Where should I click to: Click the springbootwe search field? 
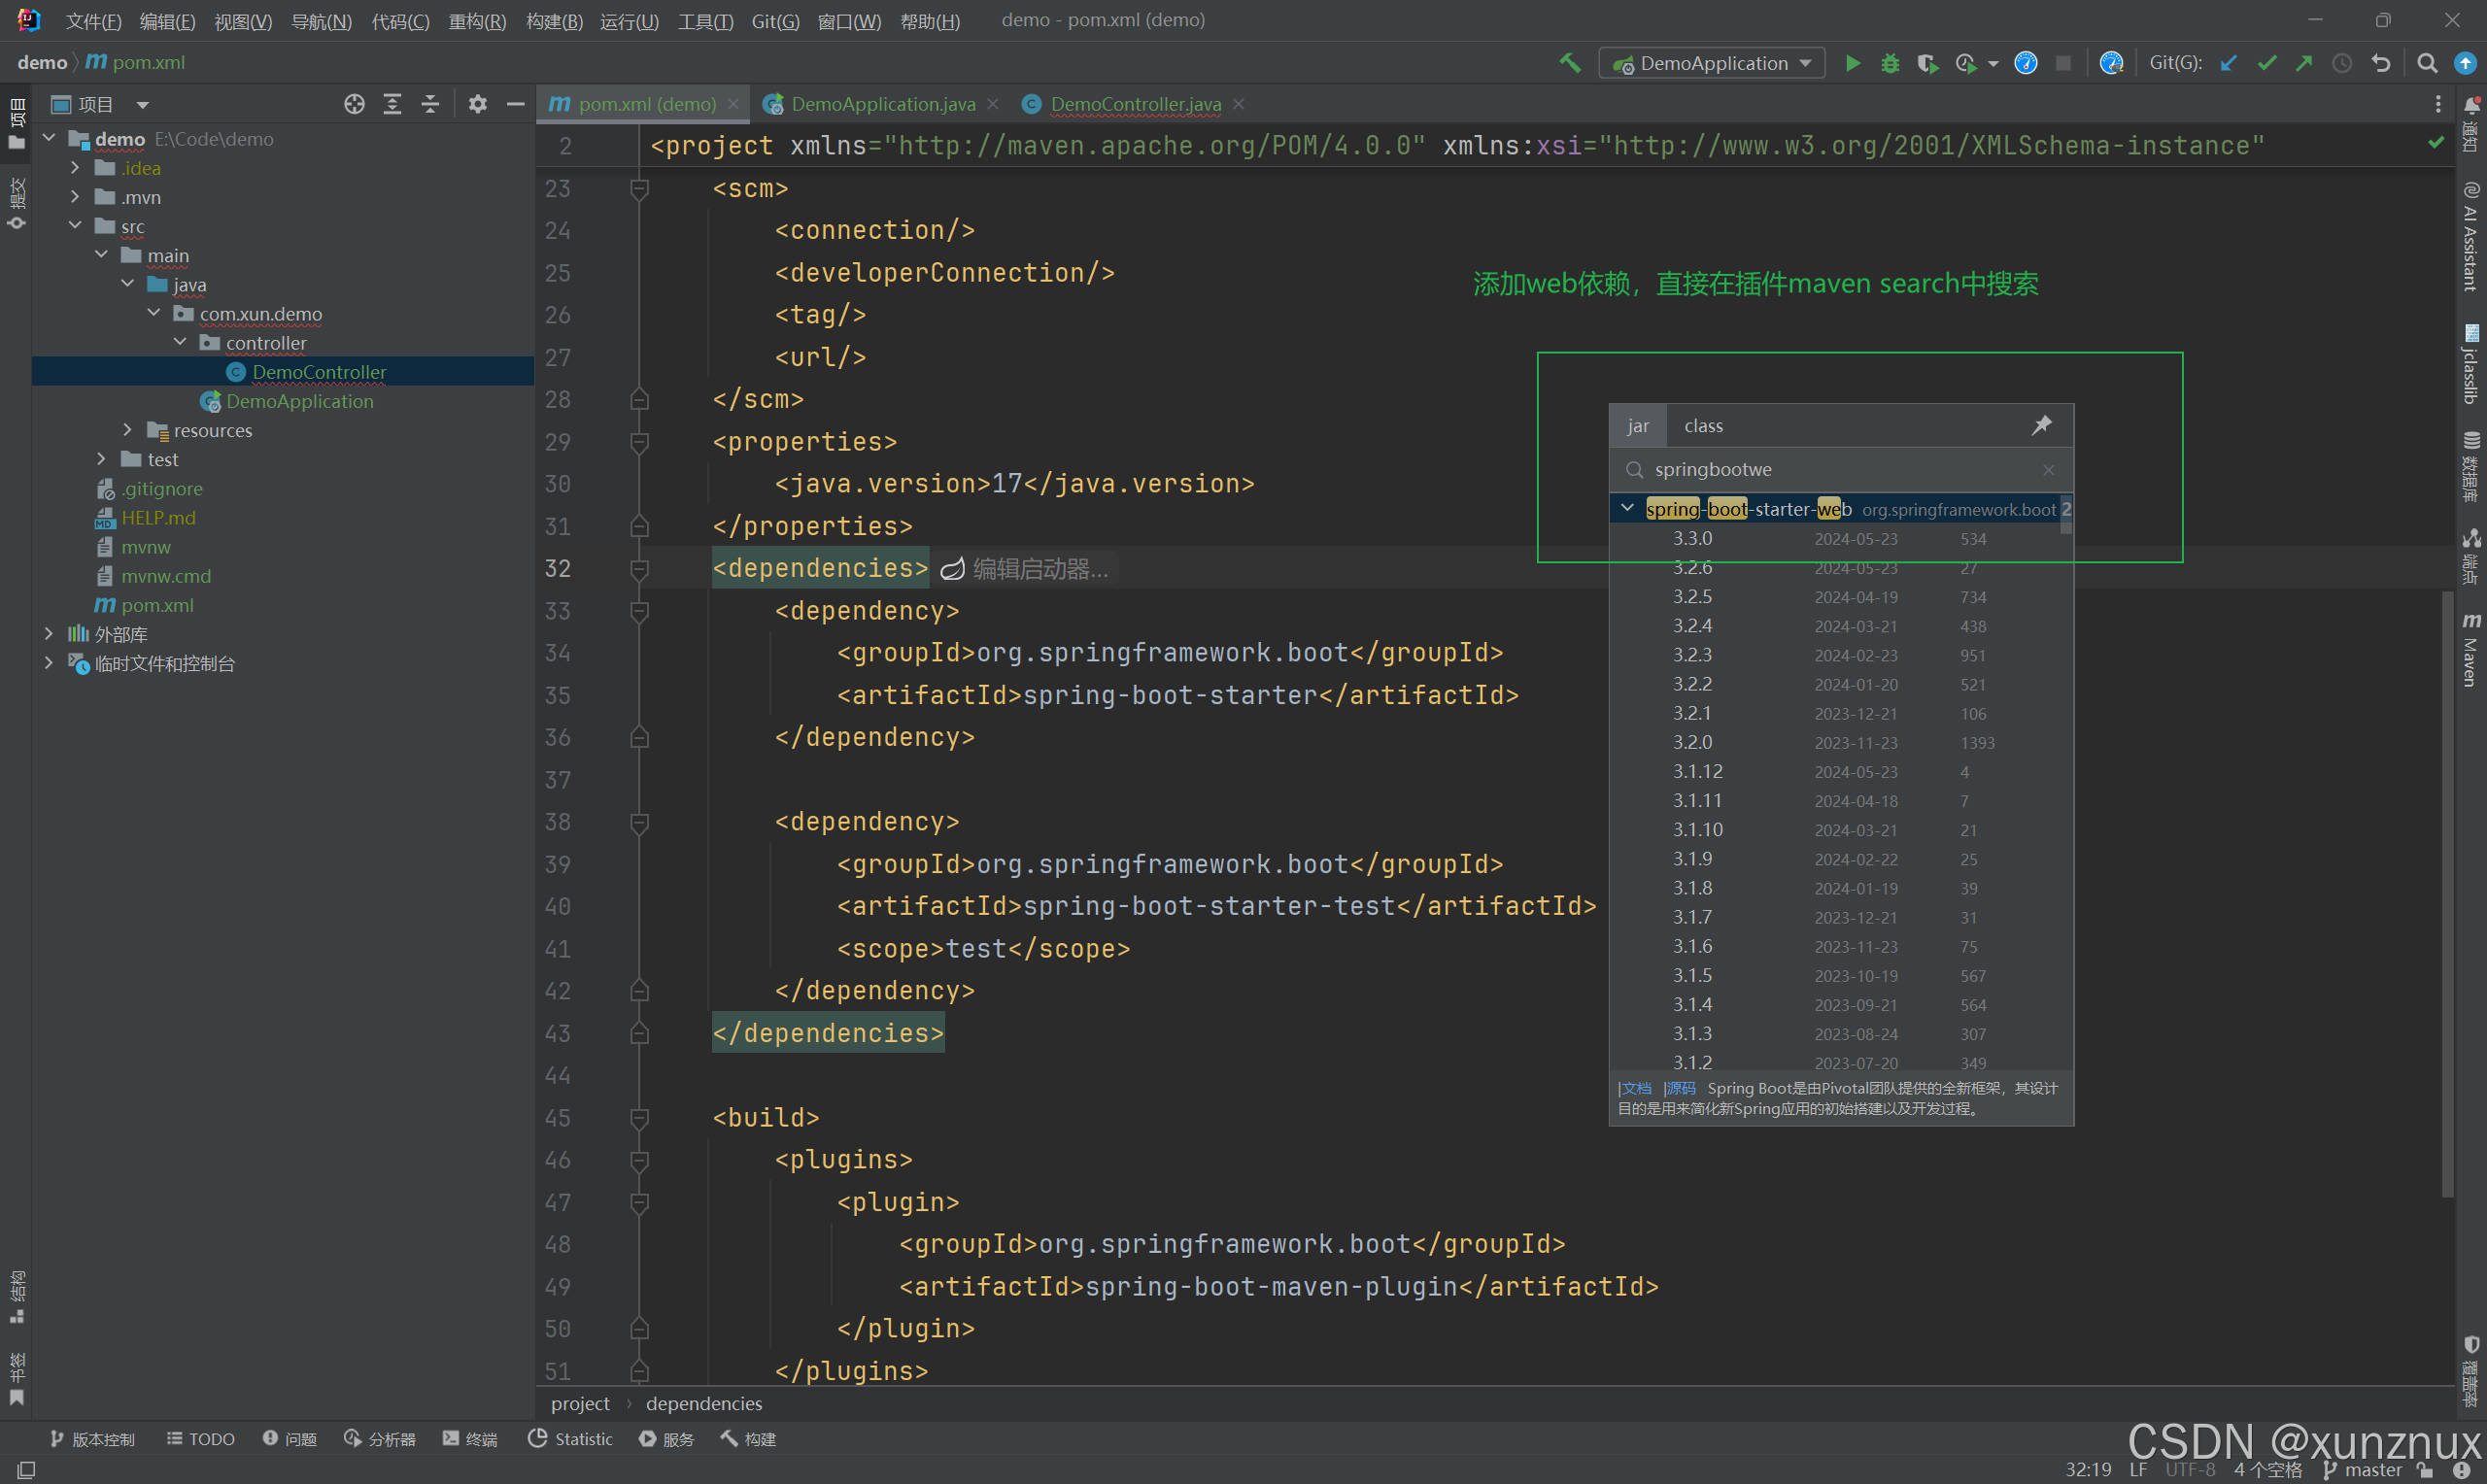[x=1840, y=470]
